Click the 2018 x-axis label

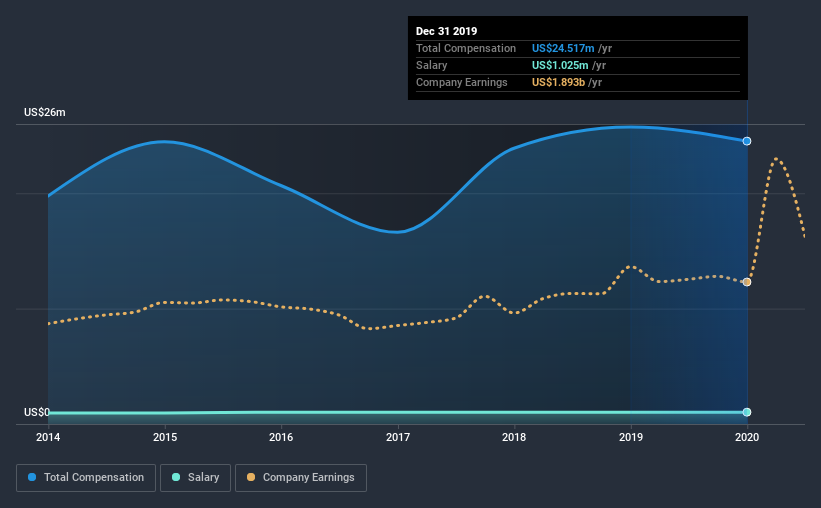(x=514, y=437)
